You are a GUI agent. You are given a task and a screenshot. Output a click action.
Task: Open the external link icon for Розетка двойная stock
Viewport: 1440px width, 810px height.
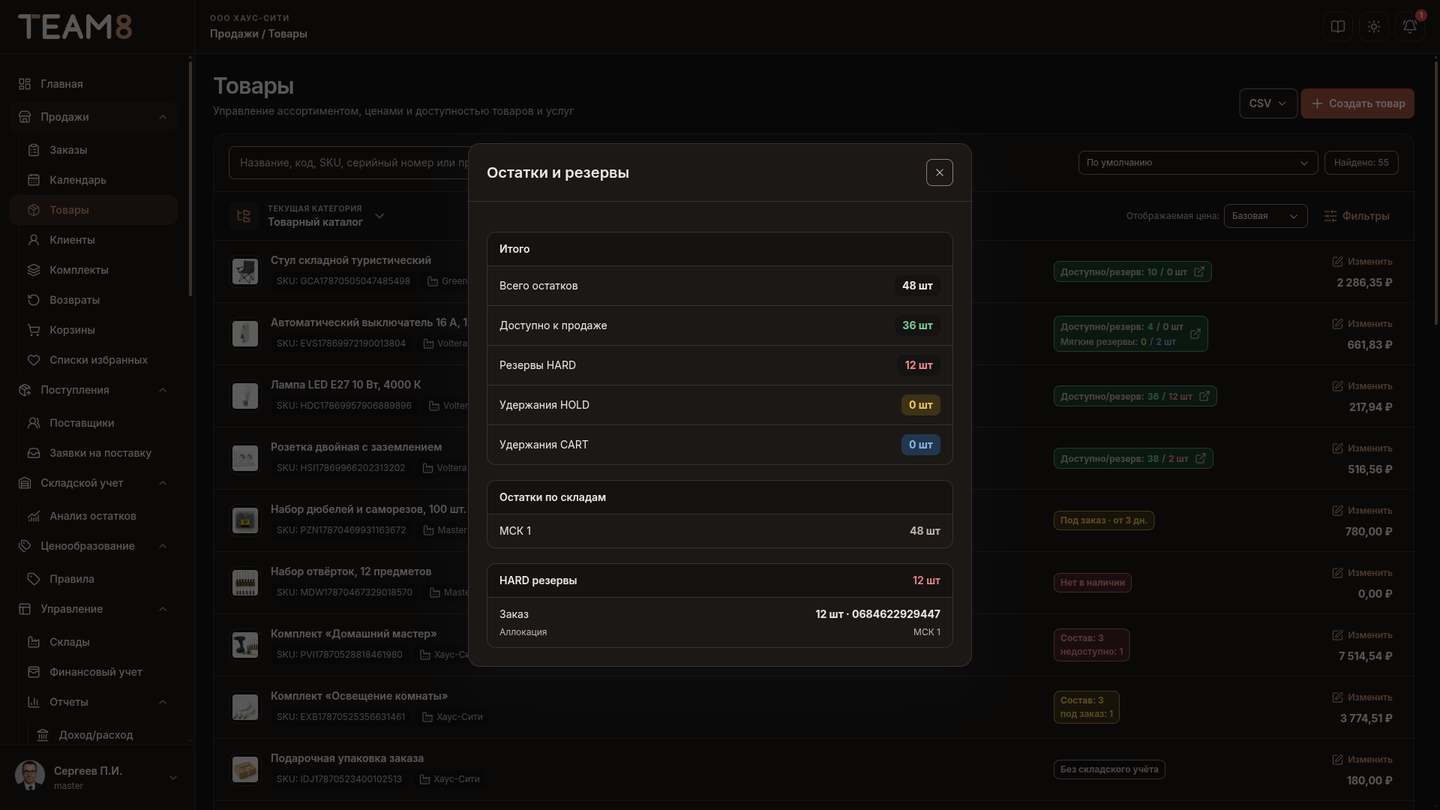pos(1200,458)
